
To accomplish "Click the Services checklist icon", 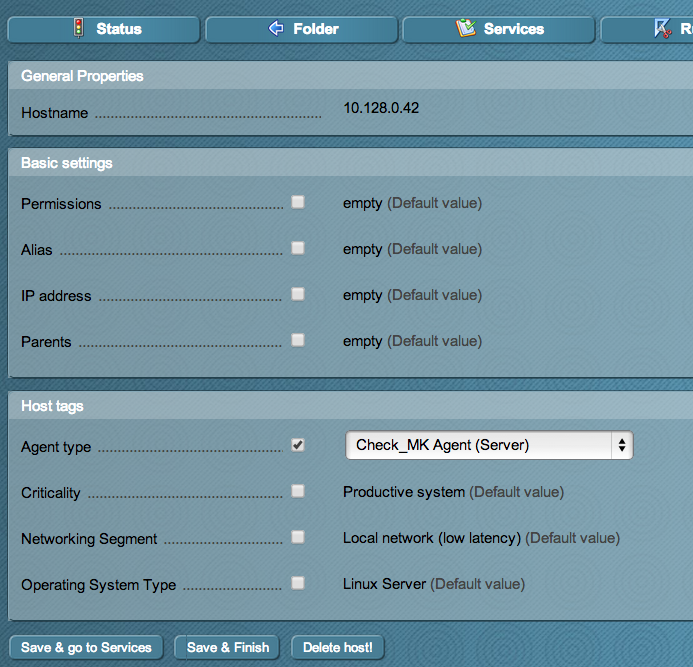I will pos(466,28).
